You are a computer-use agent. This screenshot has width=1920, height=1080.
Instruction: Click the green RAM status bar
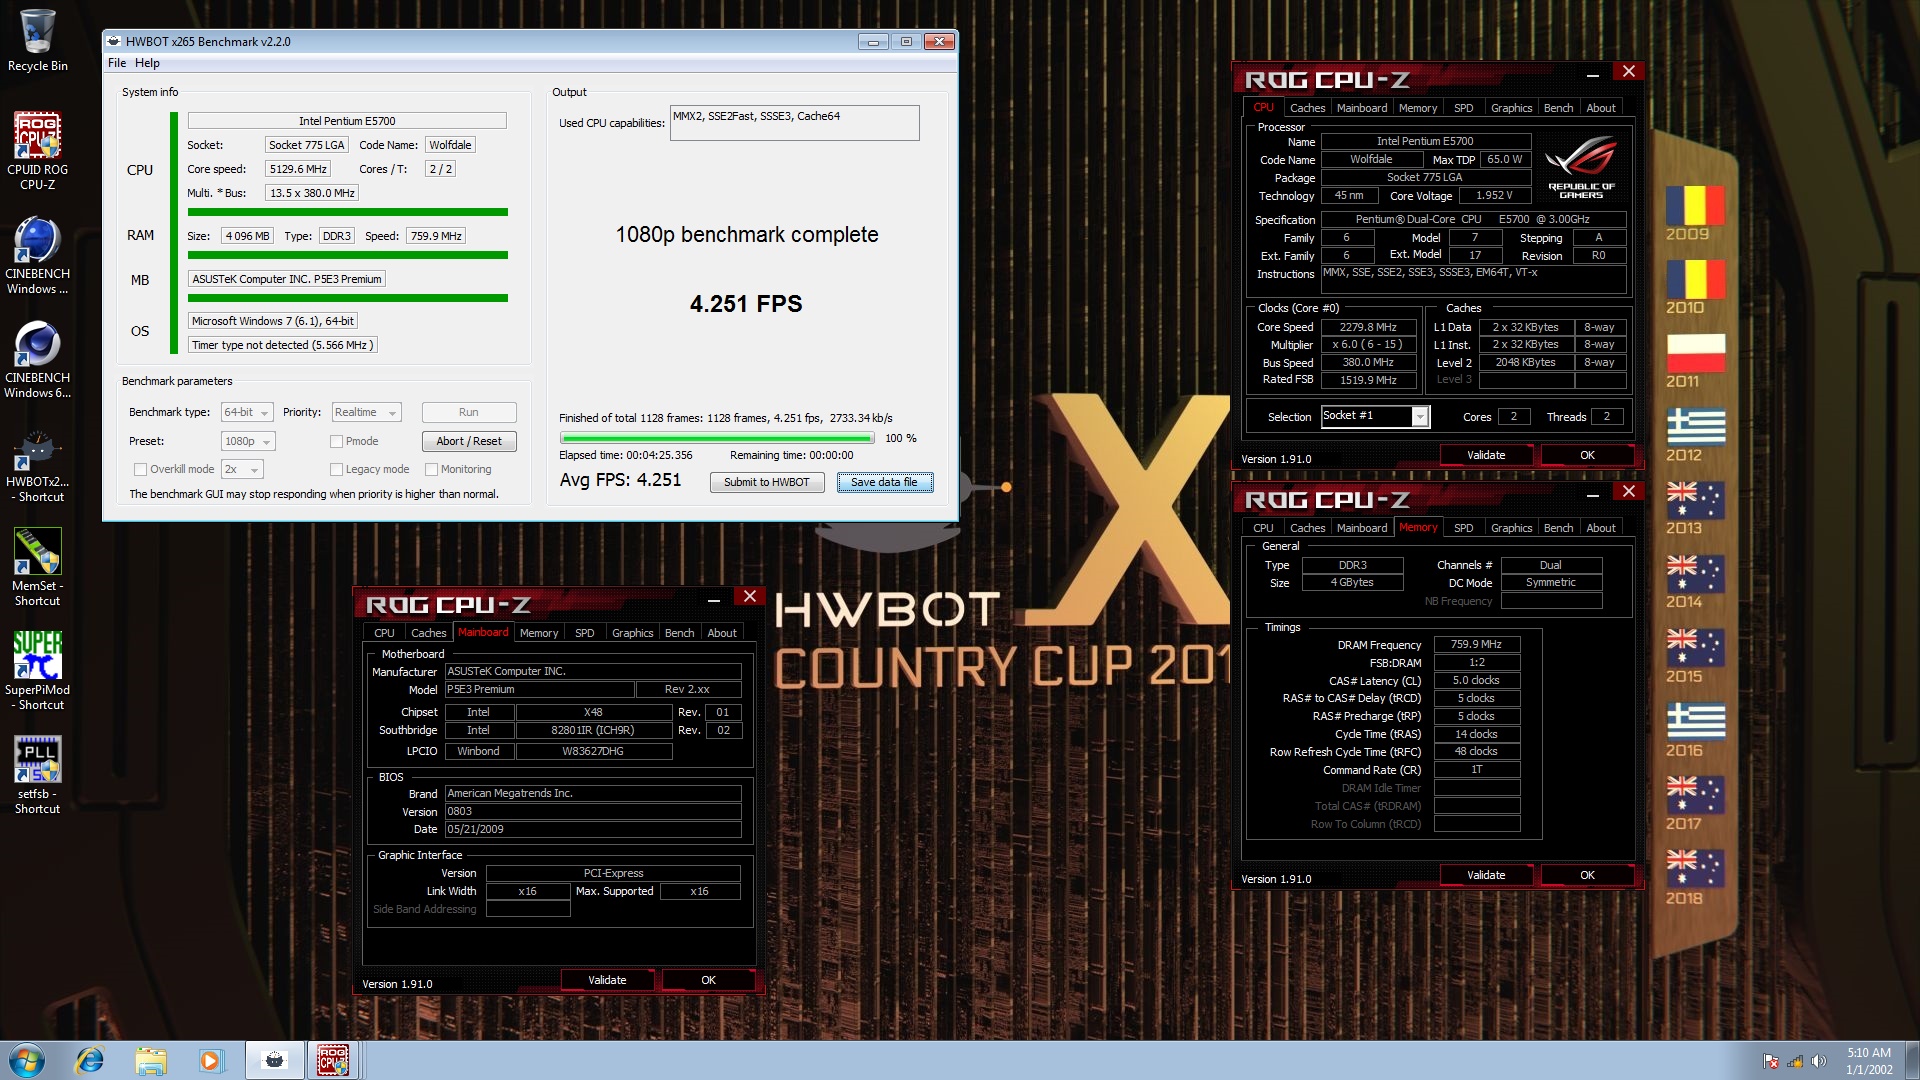(x=348, y=255)
